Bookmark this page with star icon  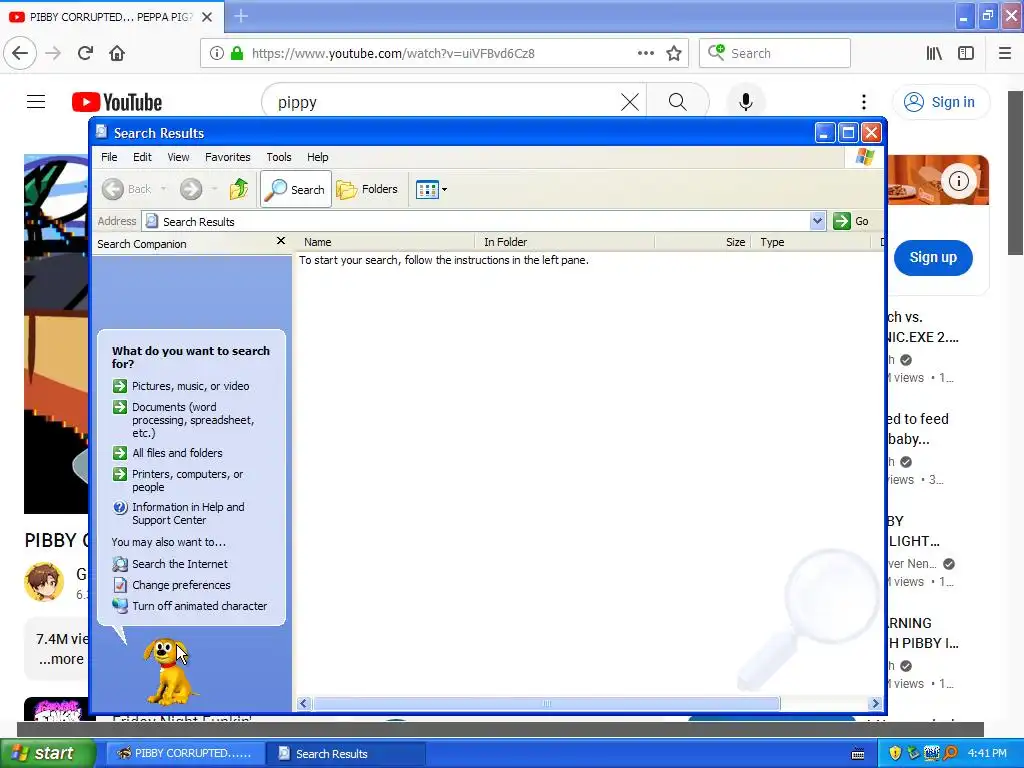coord(674,54)
